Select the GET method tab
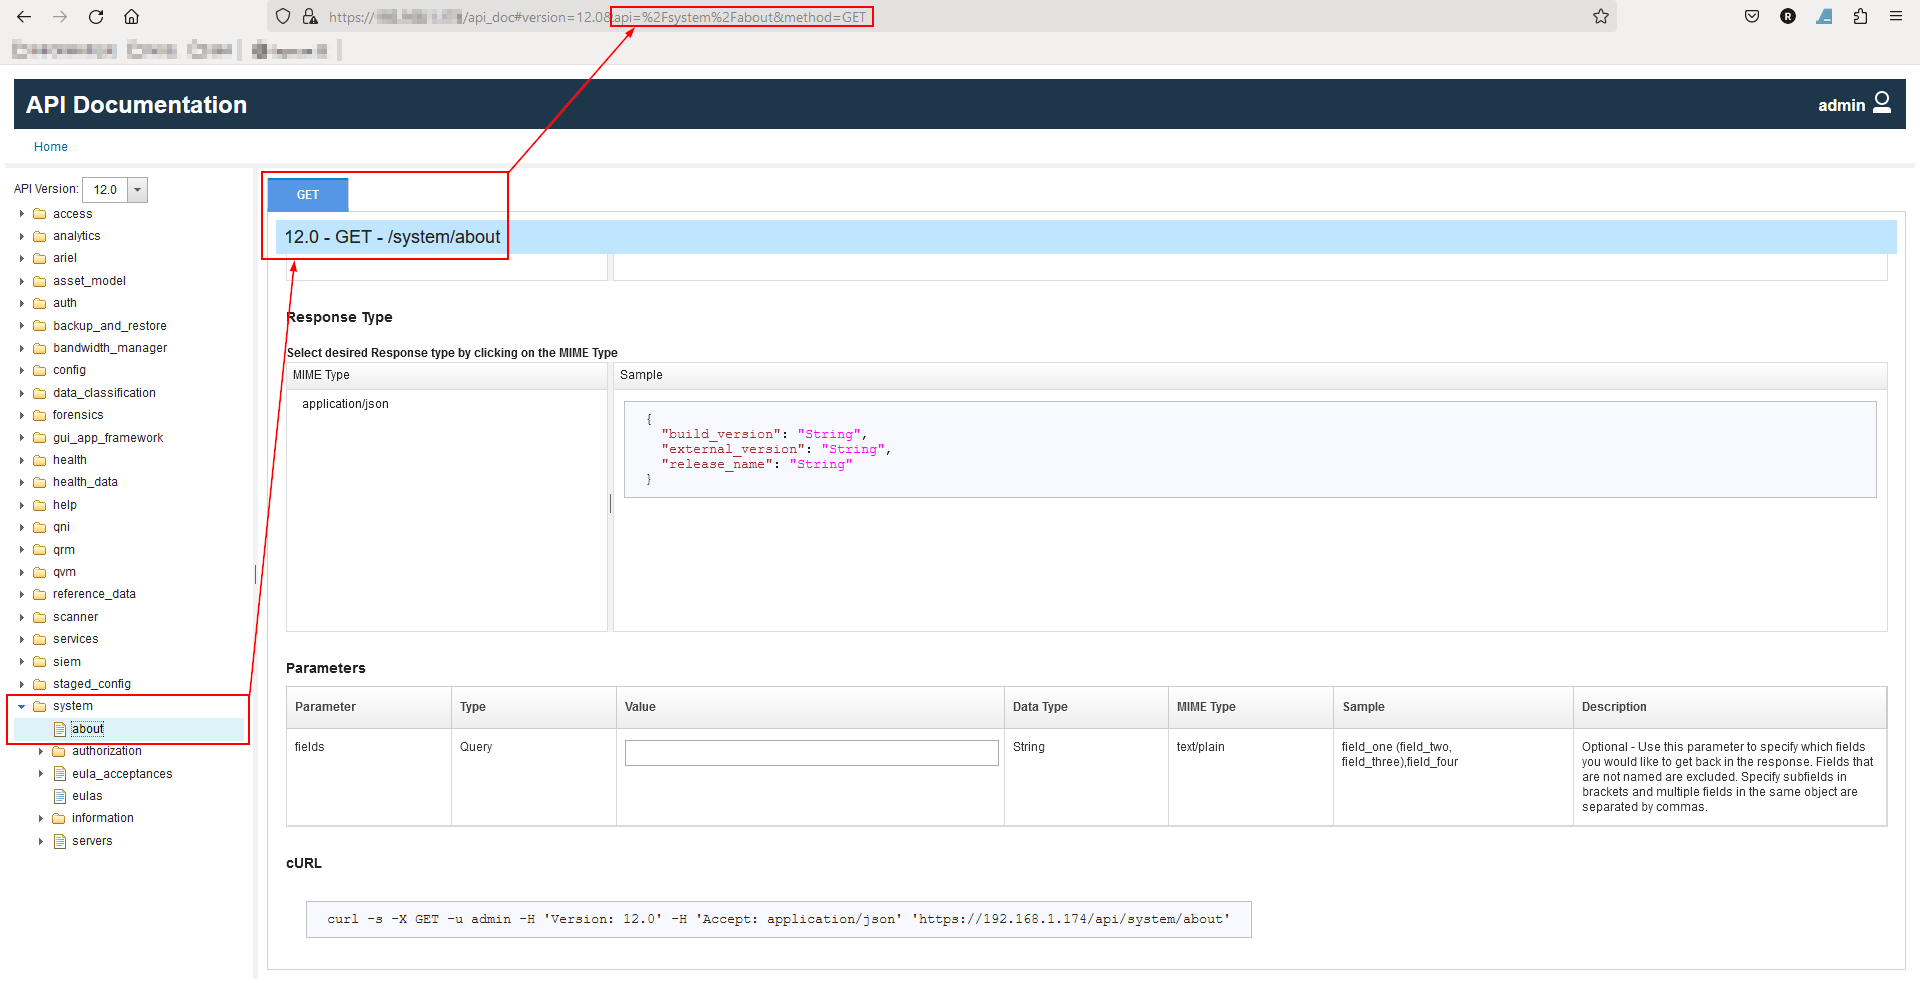This screenshot has width=1920, height=983. tap(308, 195)
